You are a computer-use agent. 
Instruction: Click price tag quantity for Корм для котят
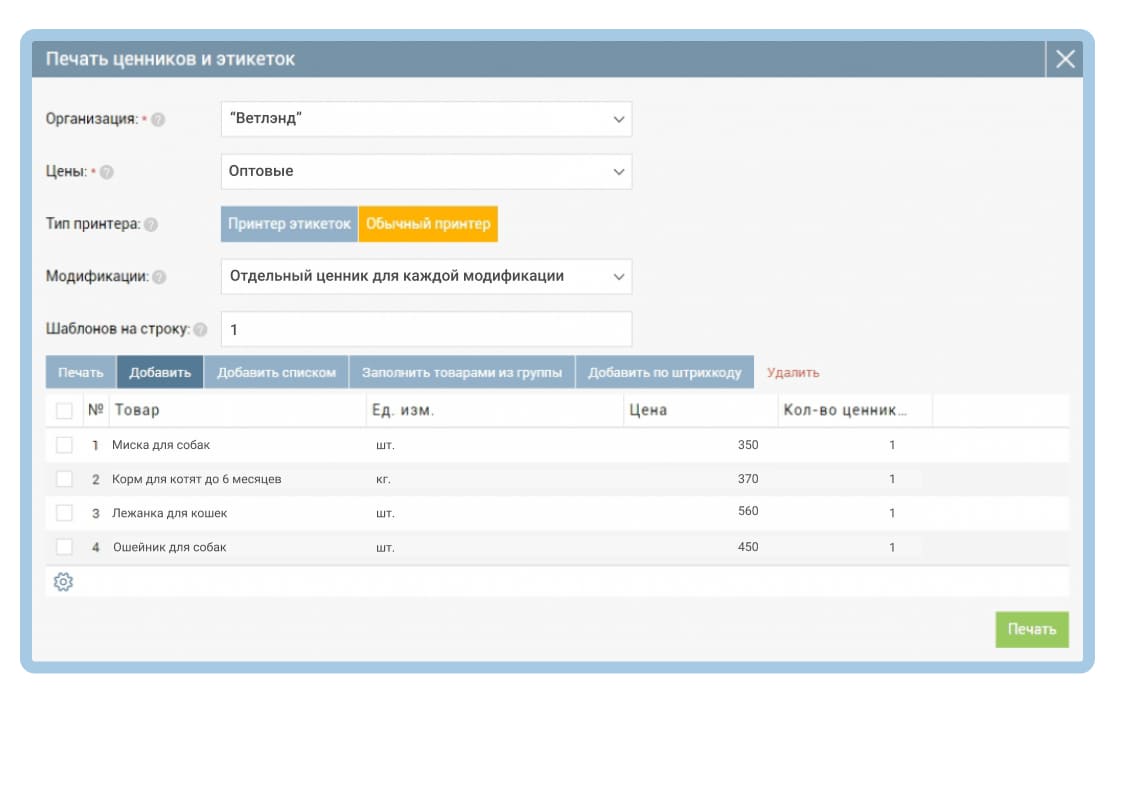click(x=892, y=479)
